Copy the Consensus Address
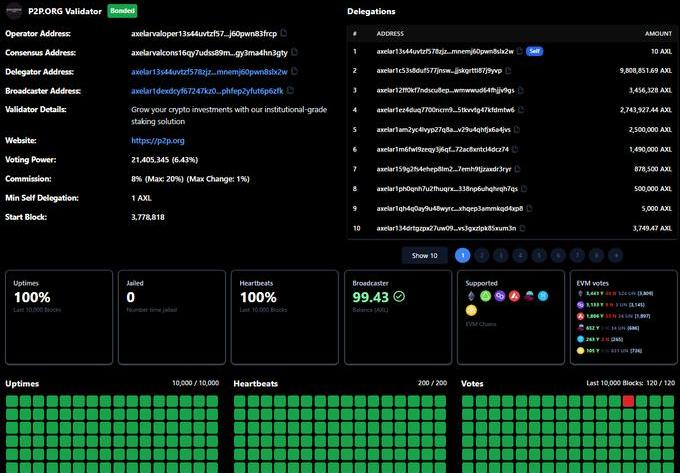 tap(294, 52)
